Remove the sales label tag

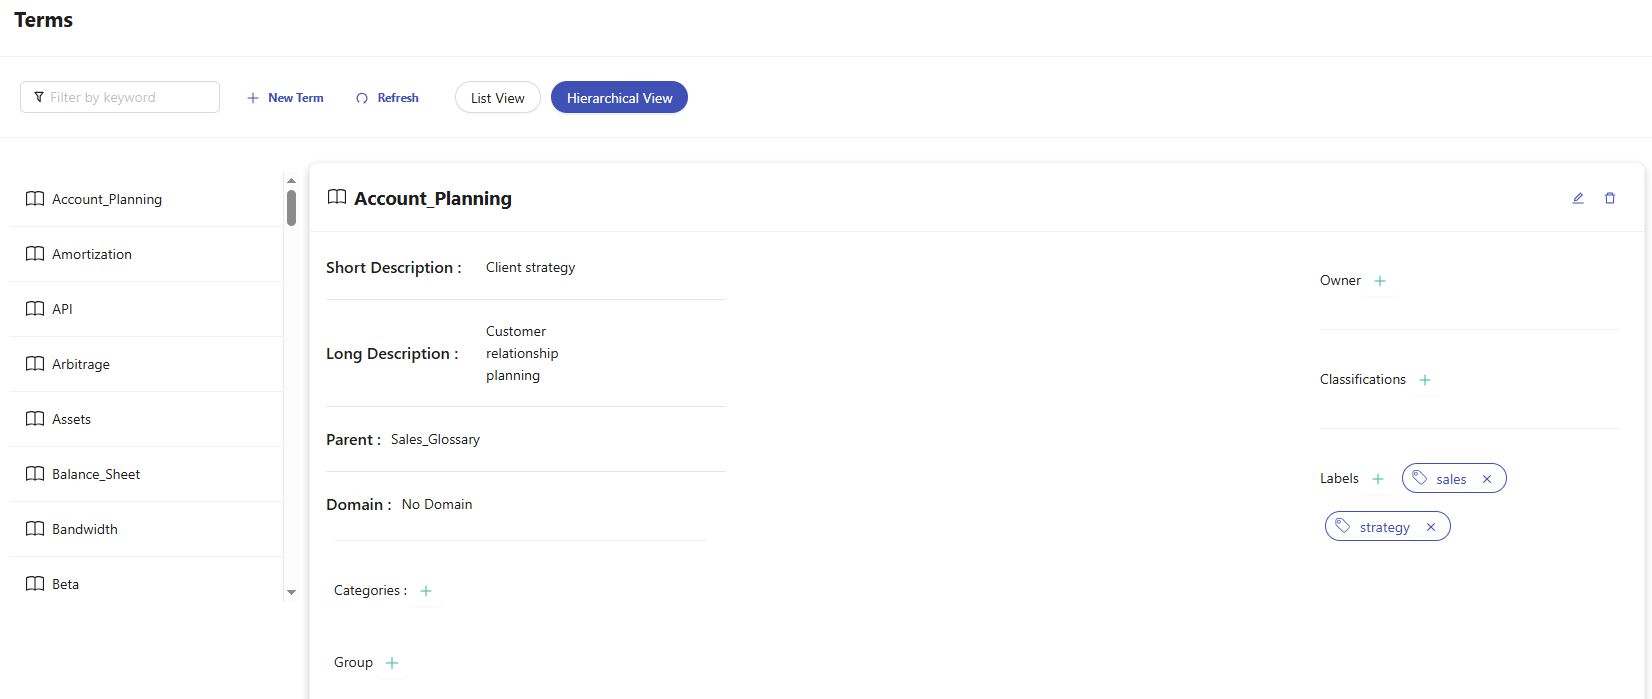pyautogui.click(x=1487, y=479)
